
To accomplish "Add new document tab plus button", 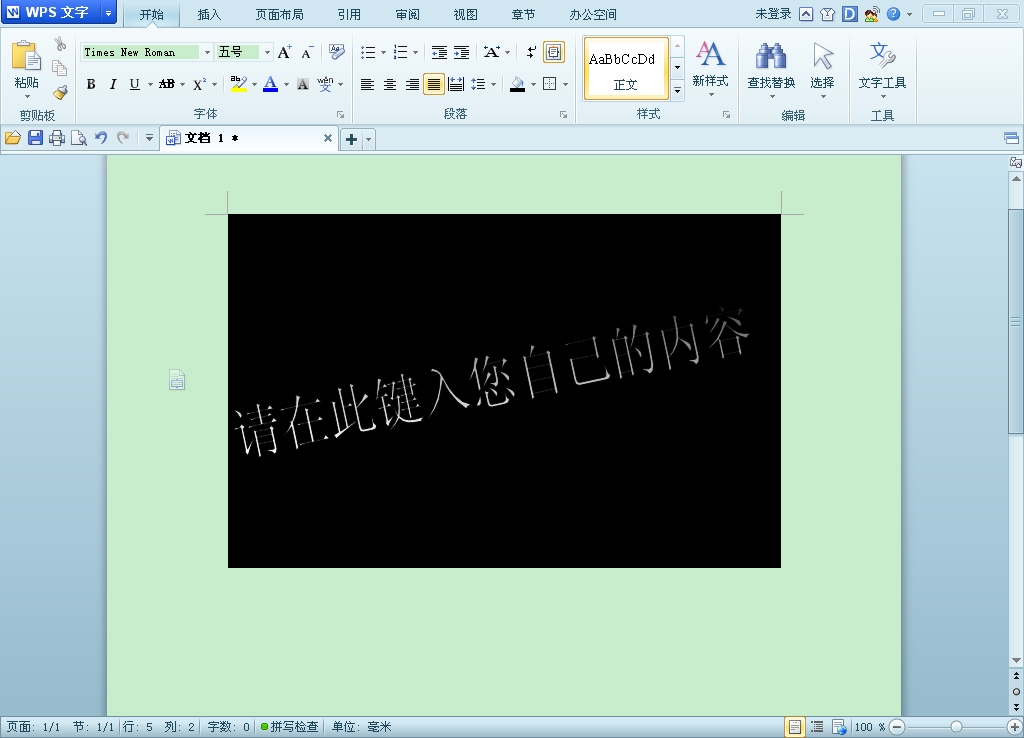I will [351, 139].
